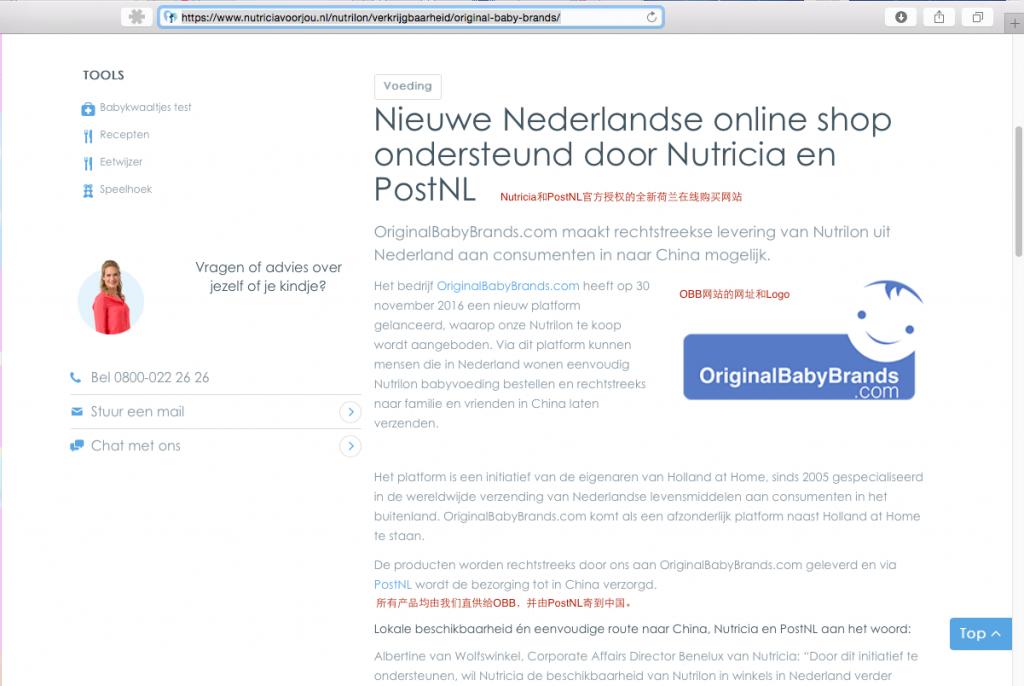This screenshot has width=1024, height=686.
Task: Click the phone icon beside Bel 0800
Action: (76, 377)
